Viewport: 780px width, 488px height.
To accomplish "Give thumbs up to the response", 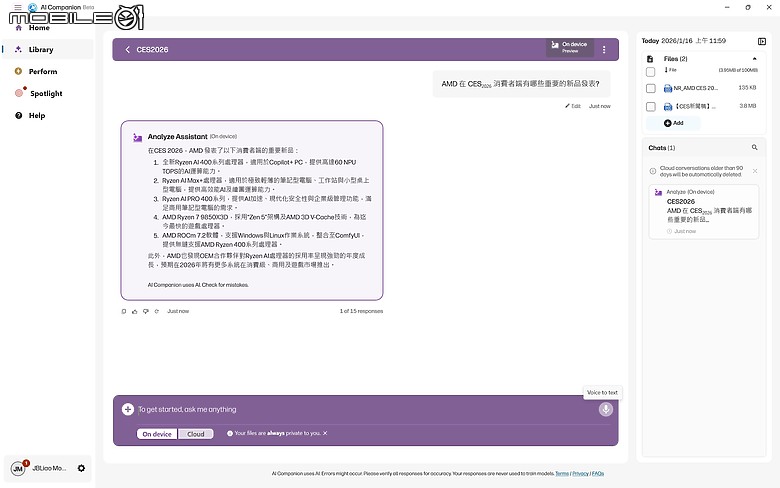I will tap(134, 311).
